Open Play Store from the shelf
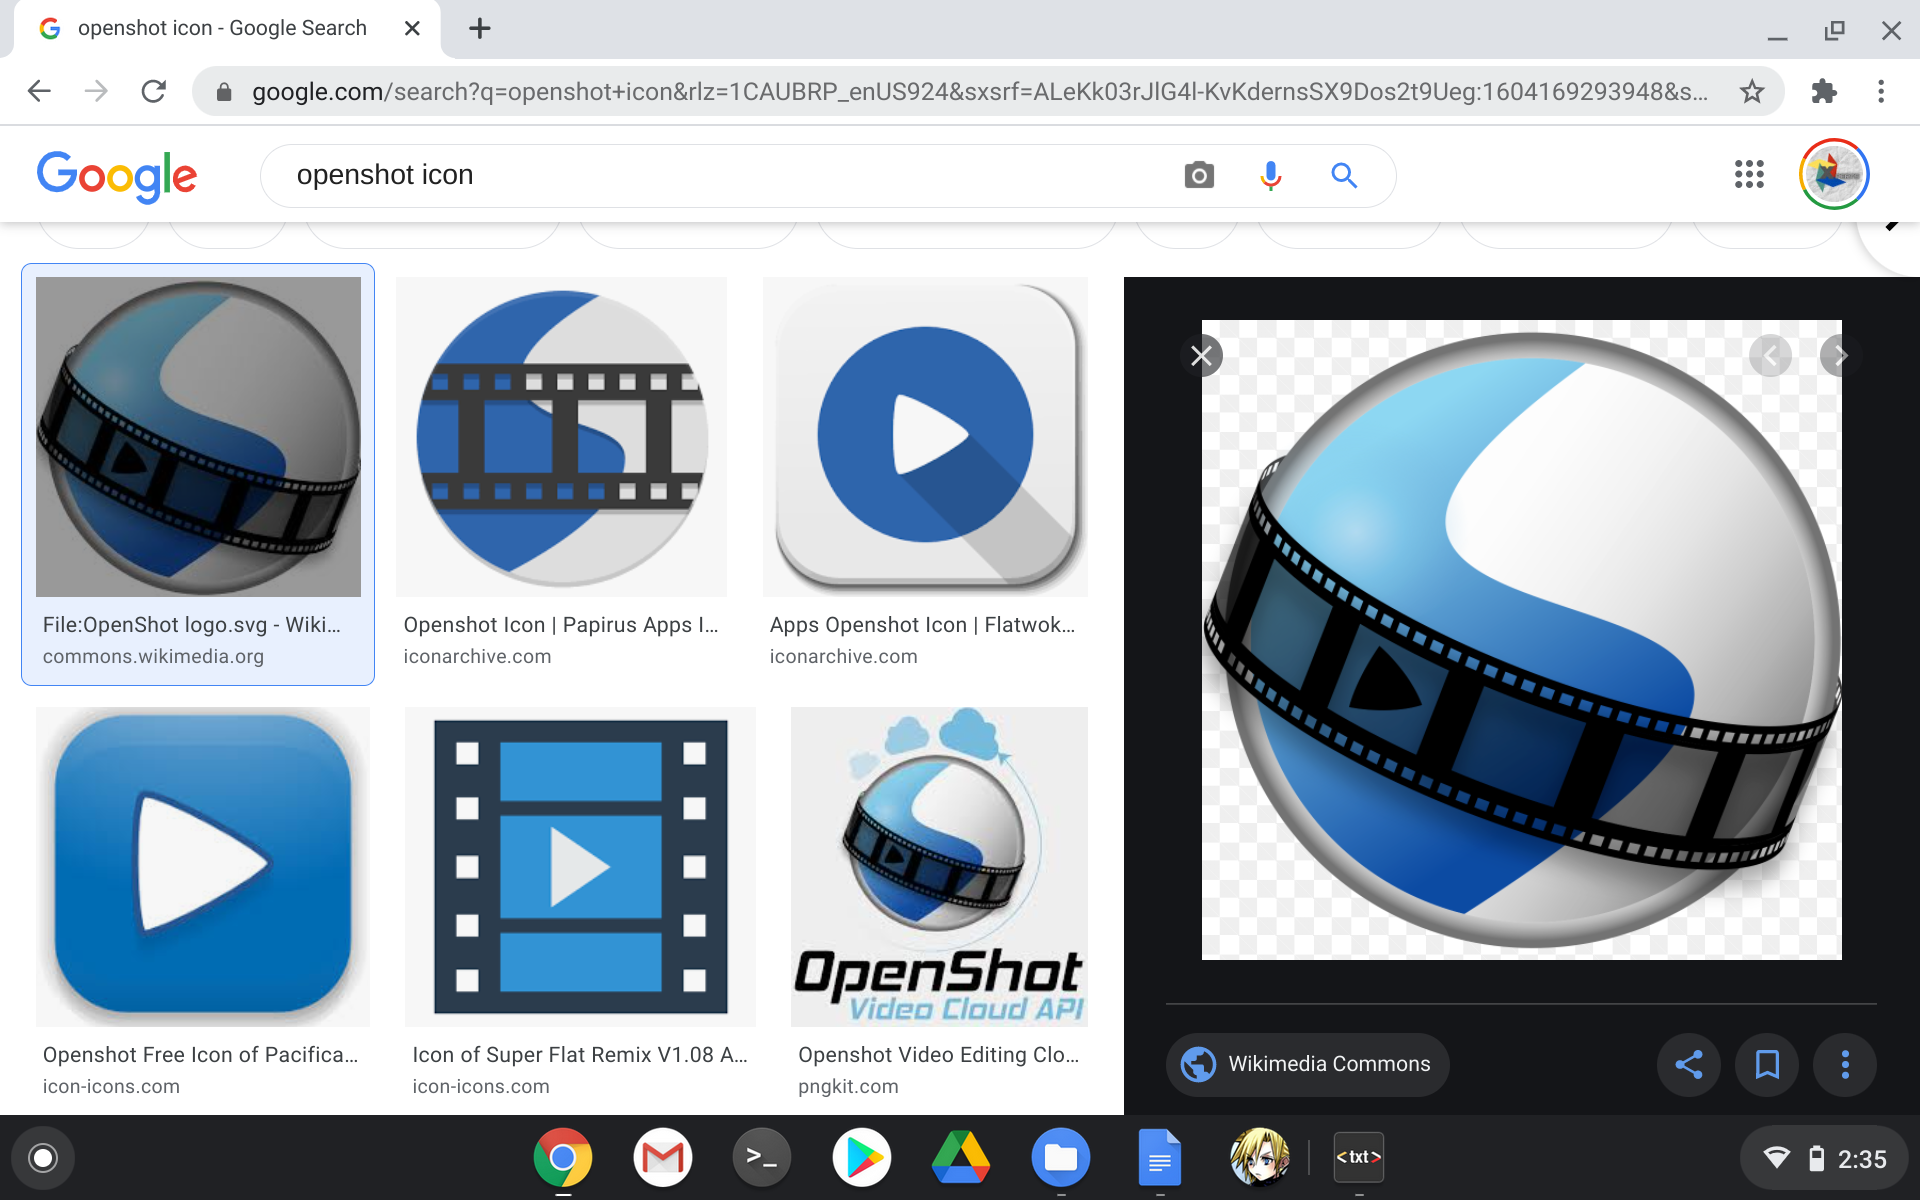Viewport: 1920px width, 1200px height. coord(862,1158)
